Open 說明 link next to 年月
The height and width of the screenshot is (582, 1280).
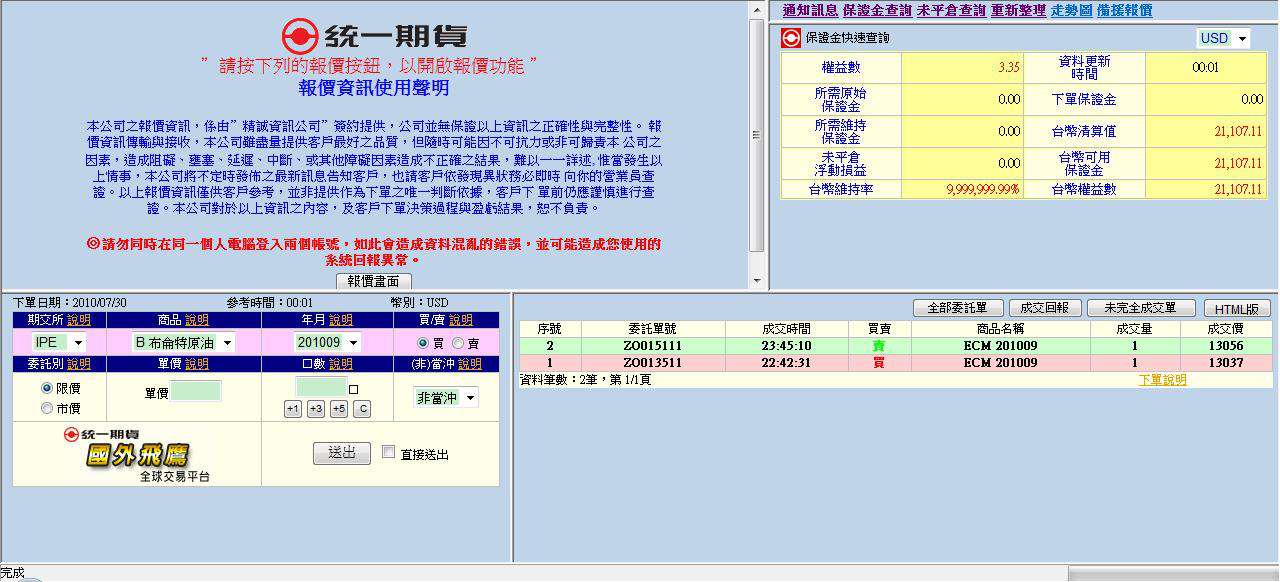pyautogui.click(x=341, y=320)
